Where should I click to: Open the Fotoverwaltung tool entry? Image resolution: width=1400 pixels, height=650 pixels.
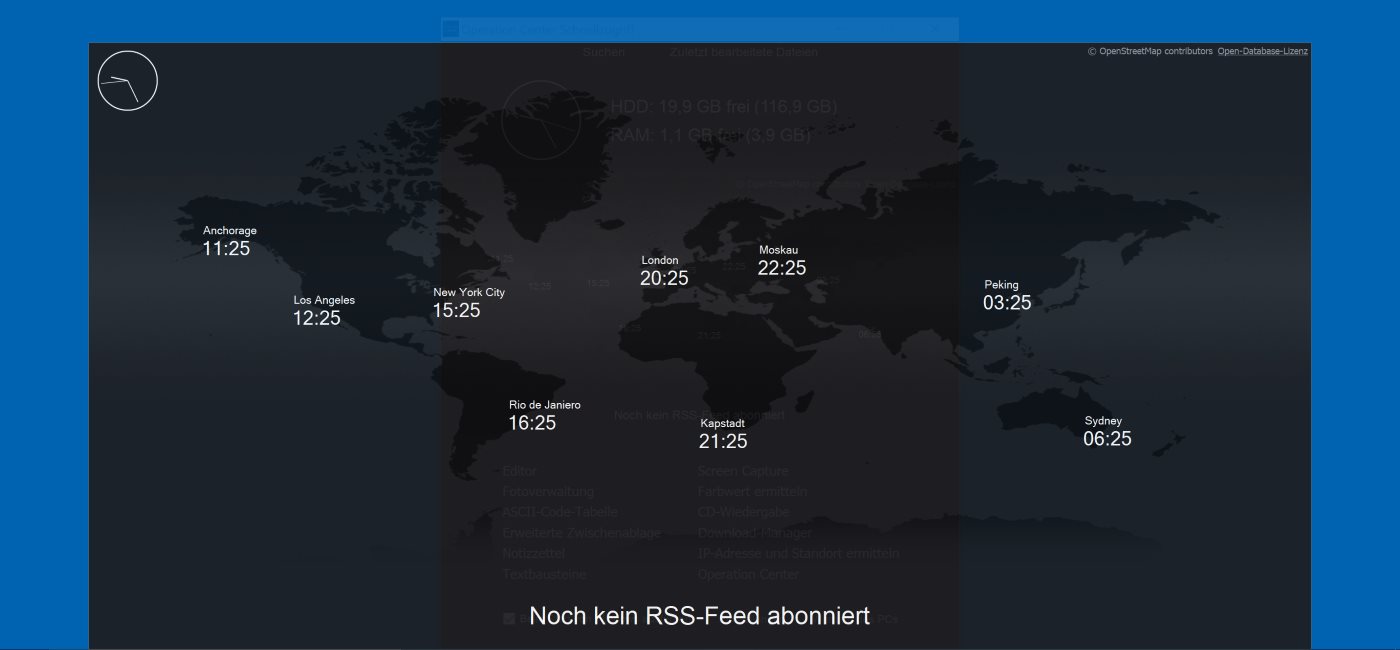click(548, 492)
